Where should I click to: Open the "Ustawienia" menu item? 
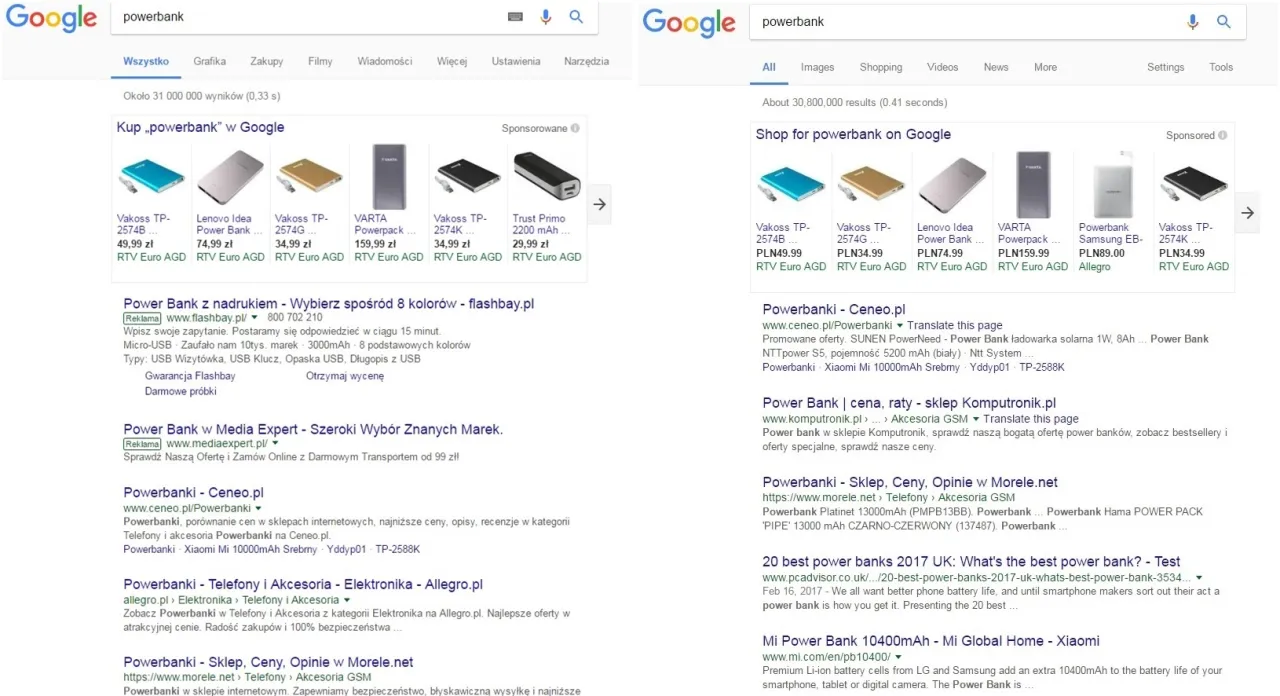pyautogui.click(x=515, y=60)
